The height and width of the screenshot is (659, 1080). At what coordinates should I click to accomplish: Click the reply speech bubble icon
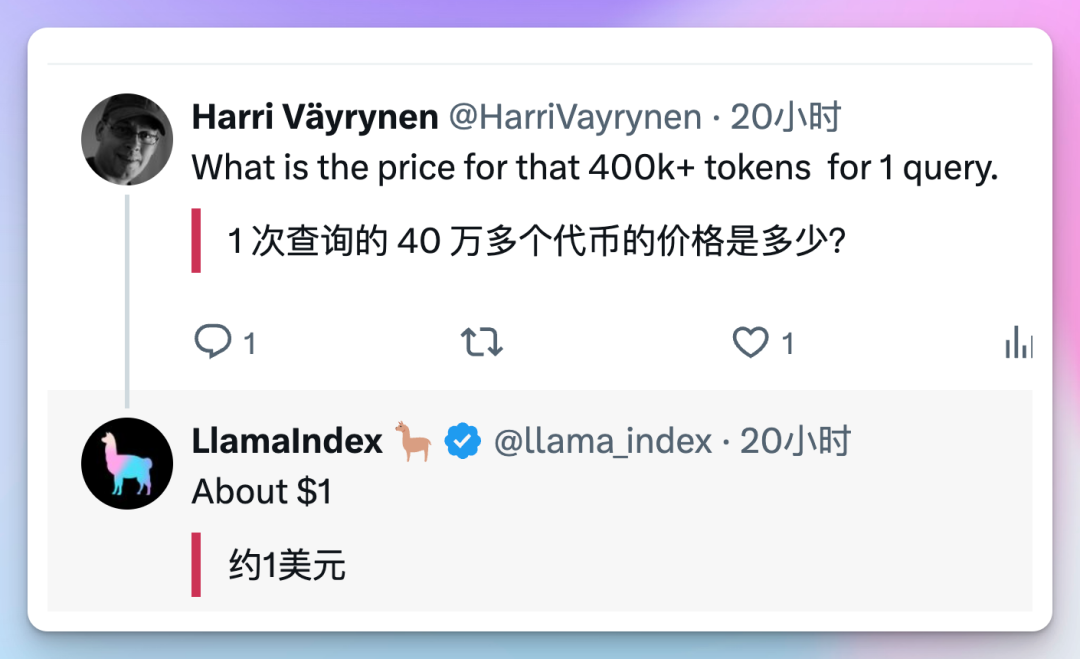(x=213, y=342)
